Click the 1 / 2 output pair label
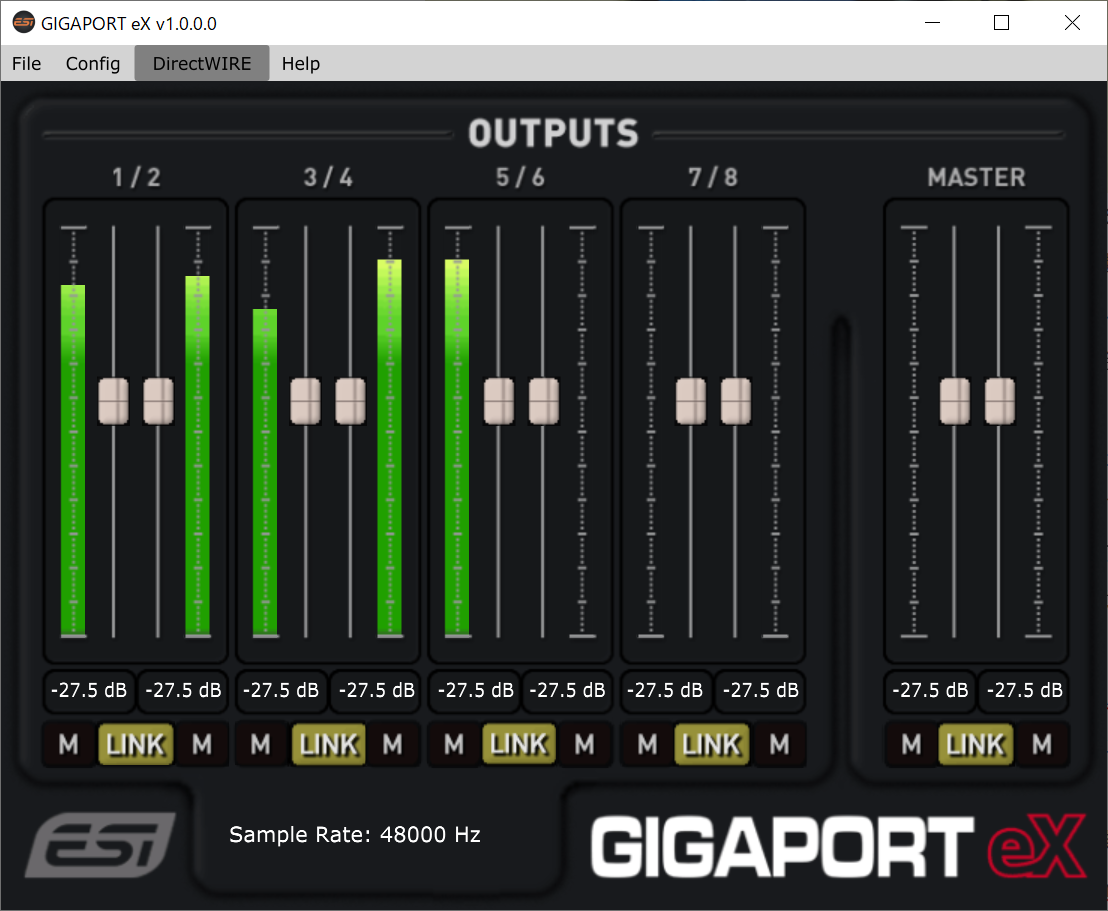Viewport: 1108px width, 911px height. click(x=136, y=177)
